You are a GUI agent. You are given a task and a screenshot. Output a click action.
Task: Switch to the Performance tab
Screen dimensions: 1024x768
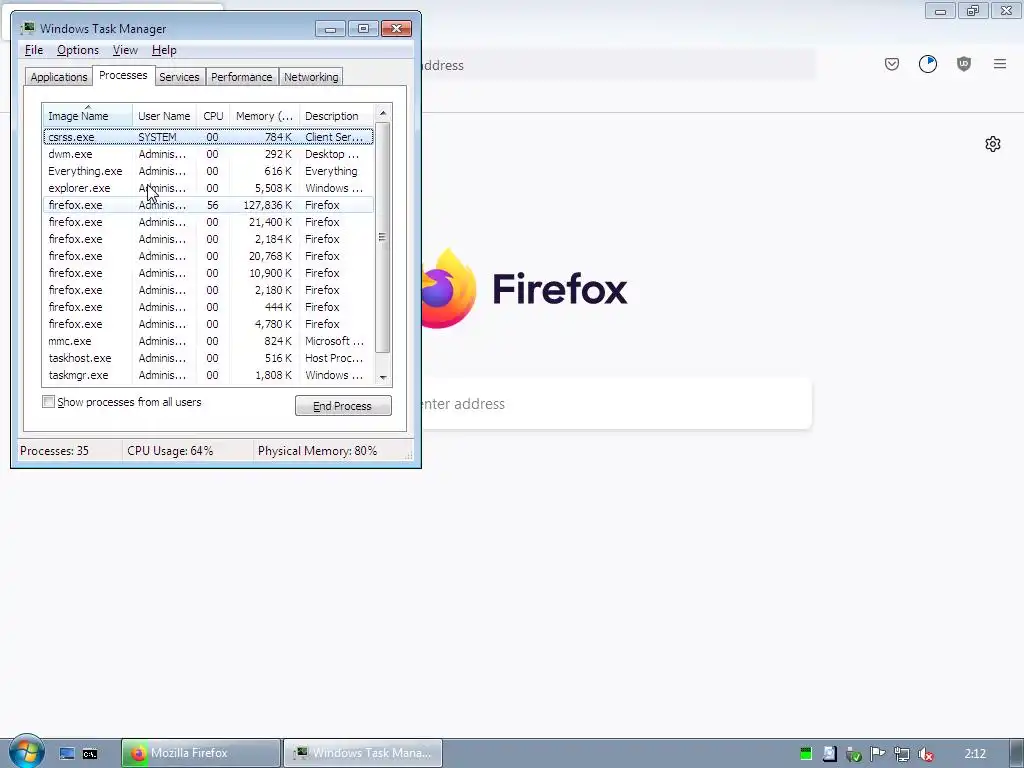242,77
